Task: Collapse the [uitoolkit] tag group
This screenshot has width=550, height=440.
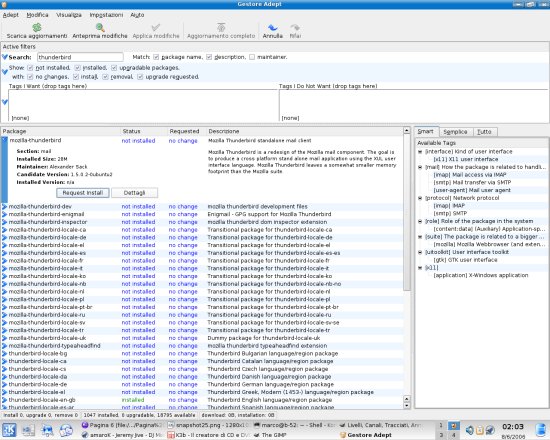Action: [420, 252]
